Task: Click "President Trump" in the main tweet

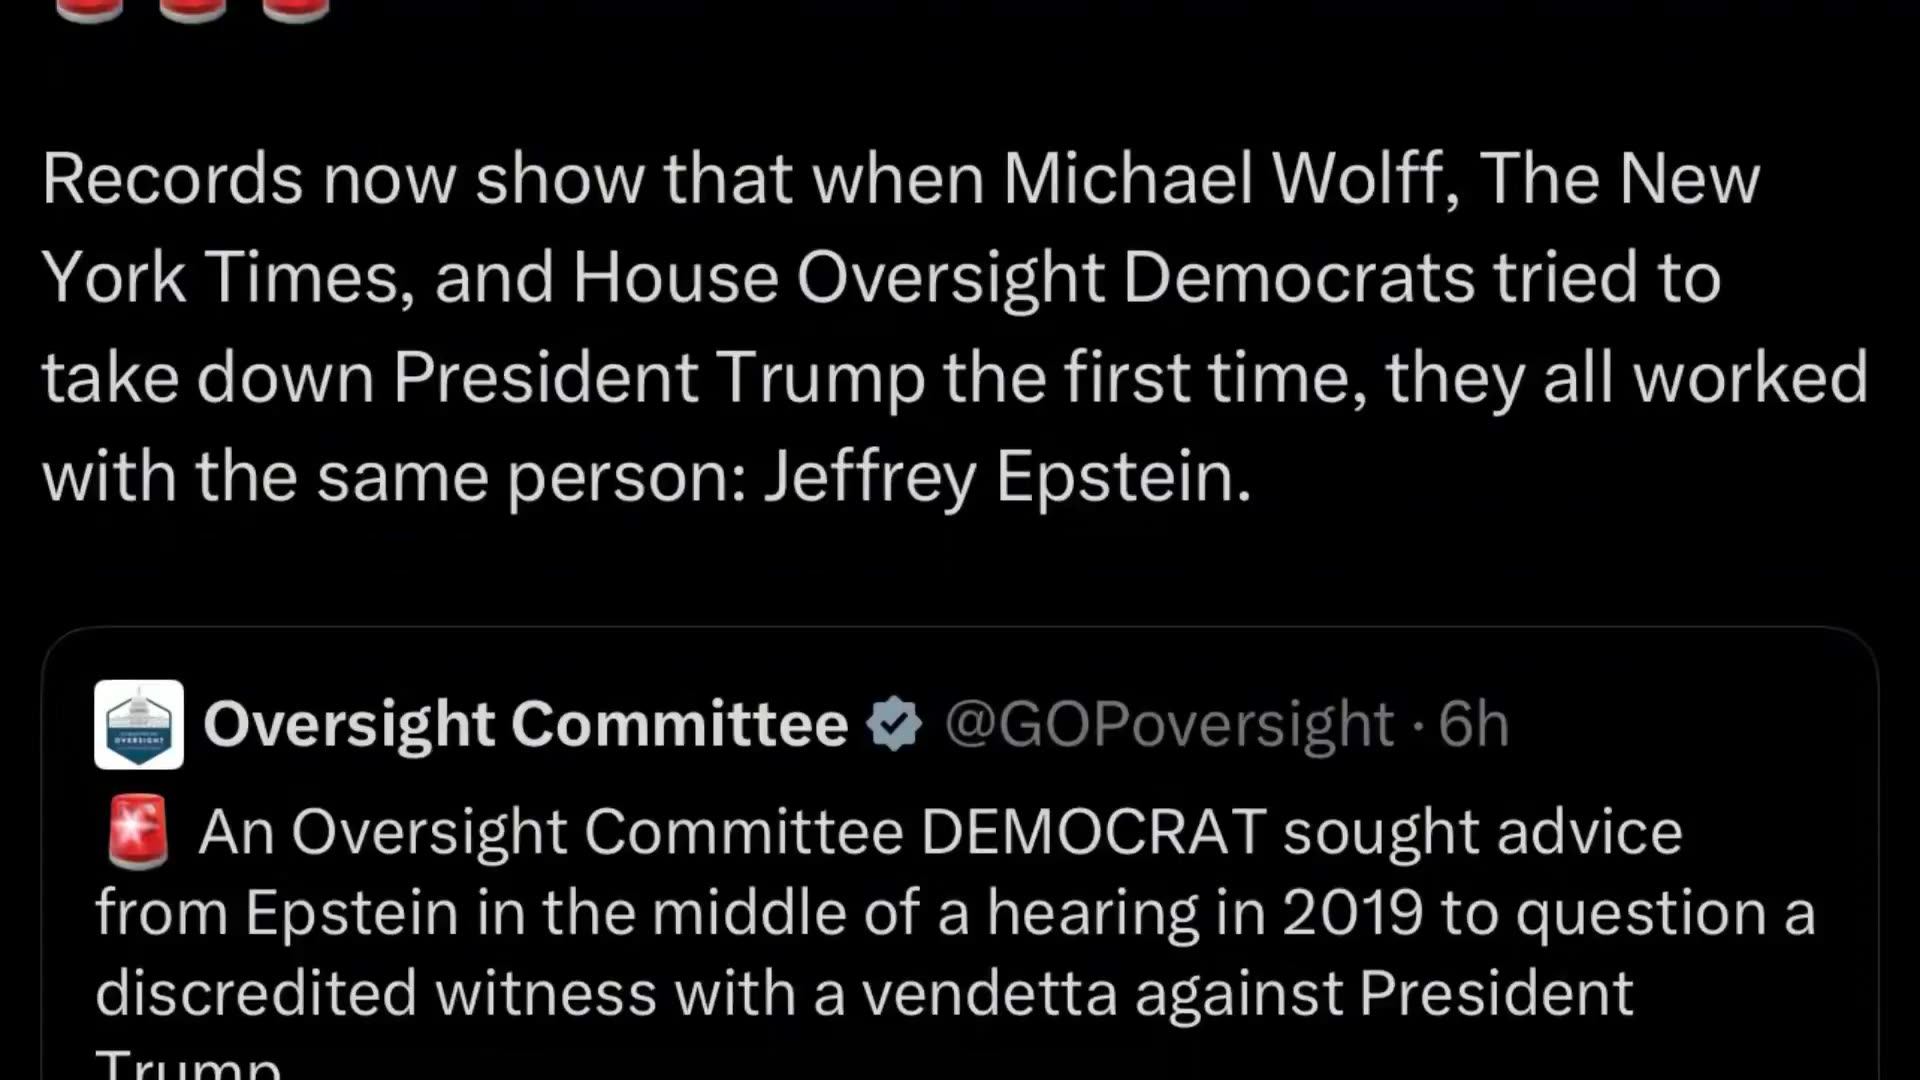Action: [x=658, y=378]
